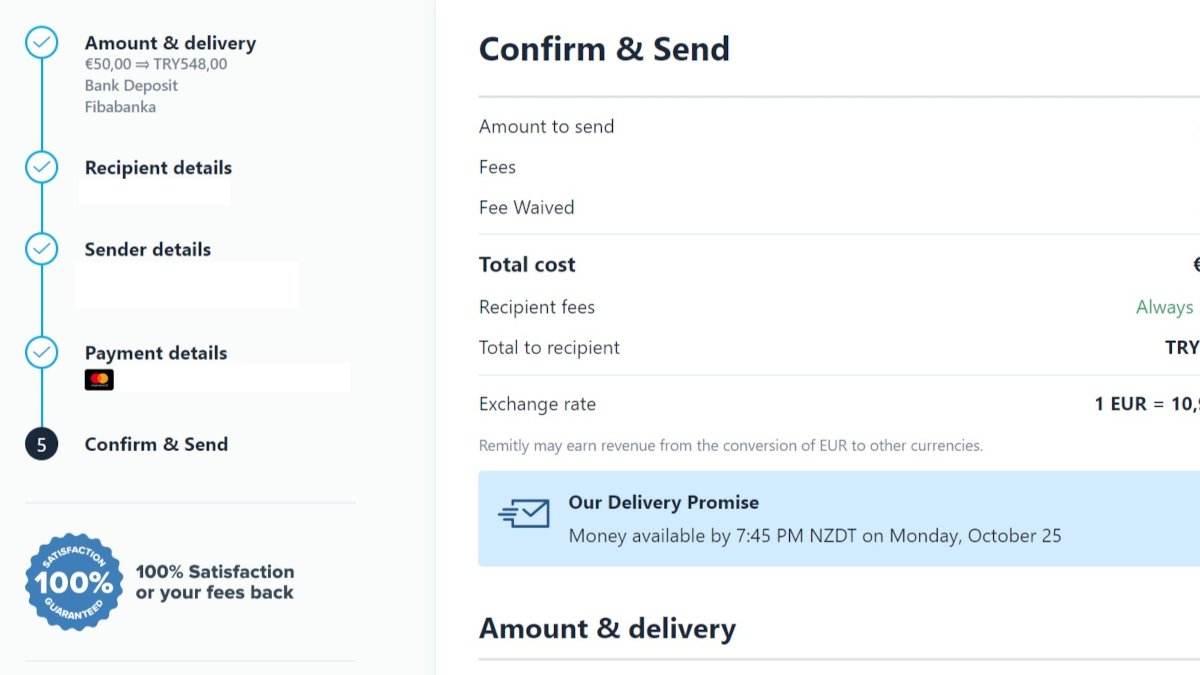Go to the Recipient details step
Image resolution: width=1200 pixels, height=675 pixels.
(158, 168)
